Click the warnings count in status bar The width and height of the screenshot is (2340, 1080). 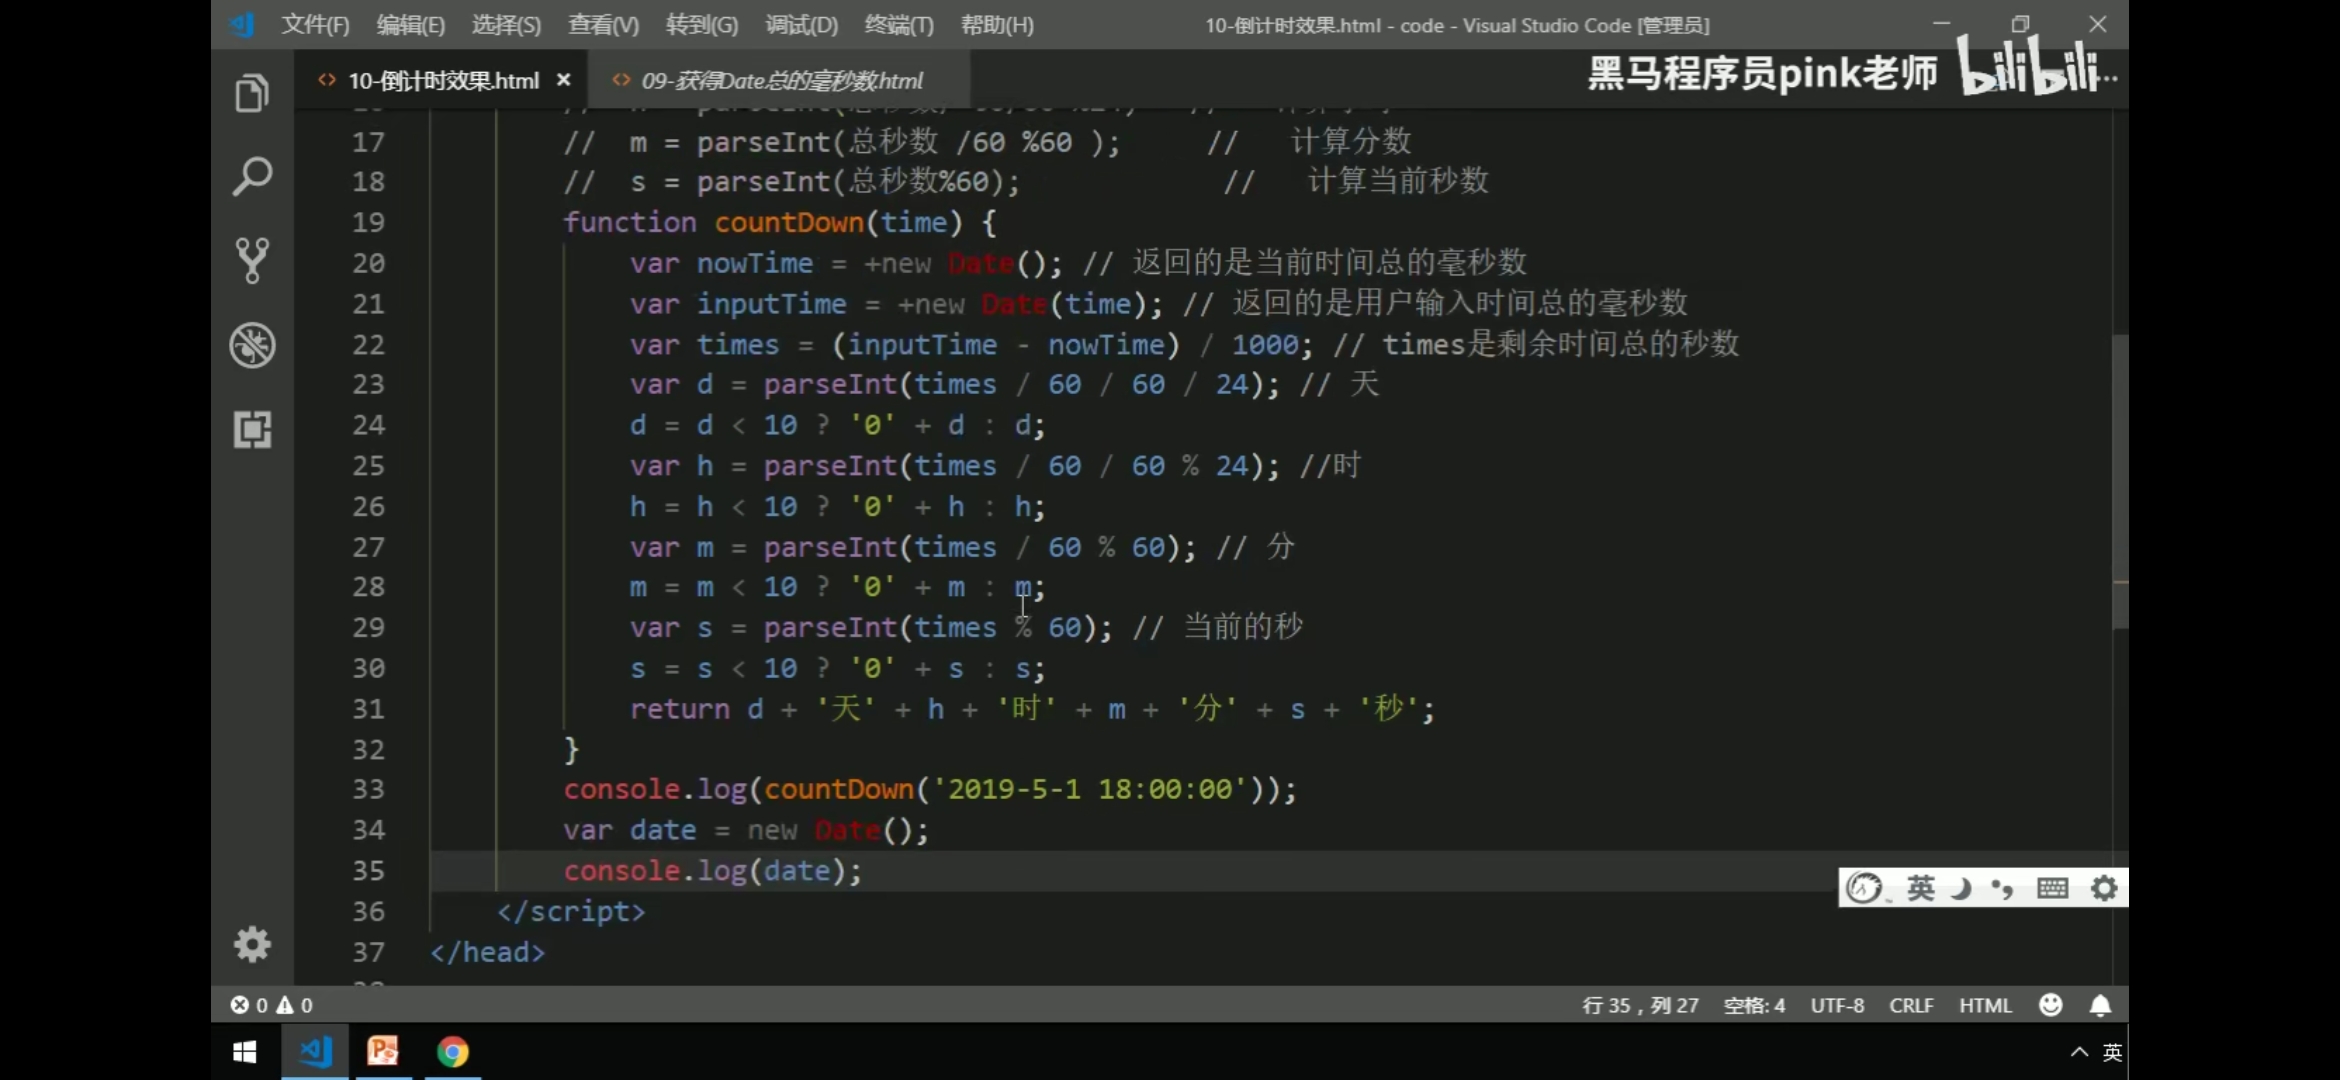click(x=295, y=1005)
